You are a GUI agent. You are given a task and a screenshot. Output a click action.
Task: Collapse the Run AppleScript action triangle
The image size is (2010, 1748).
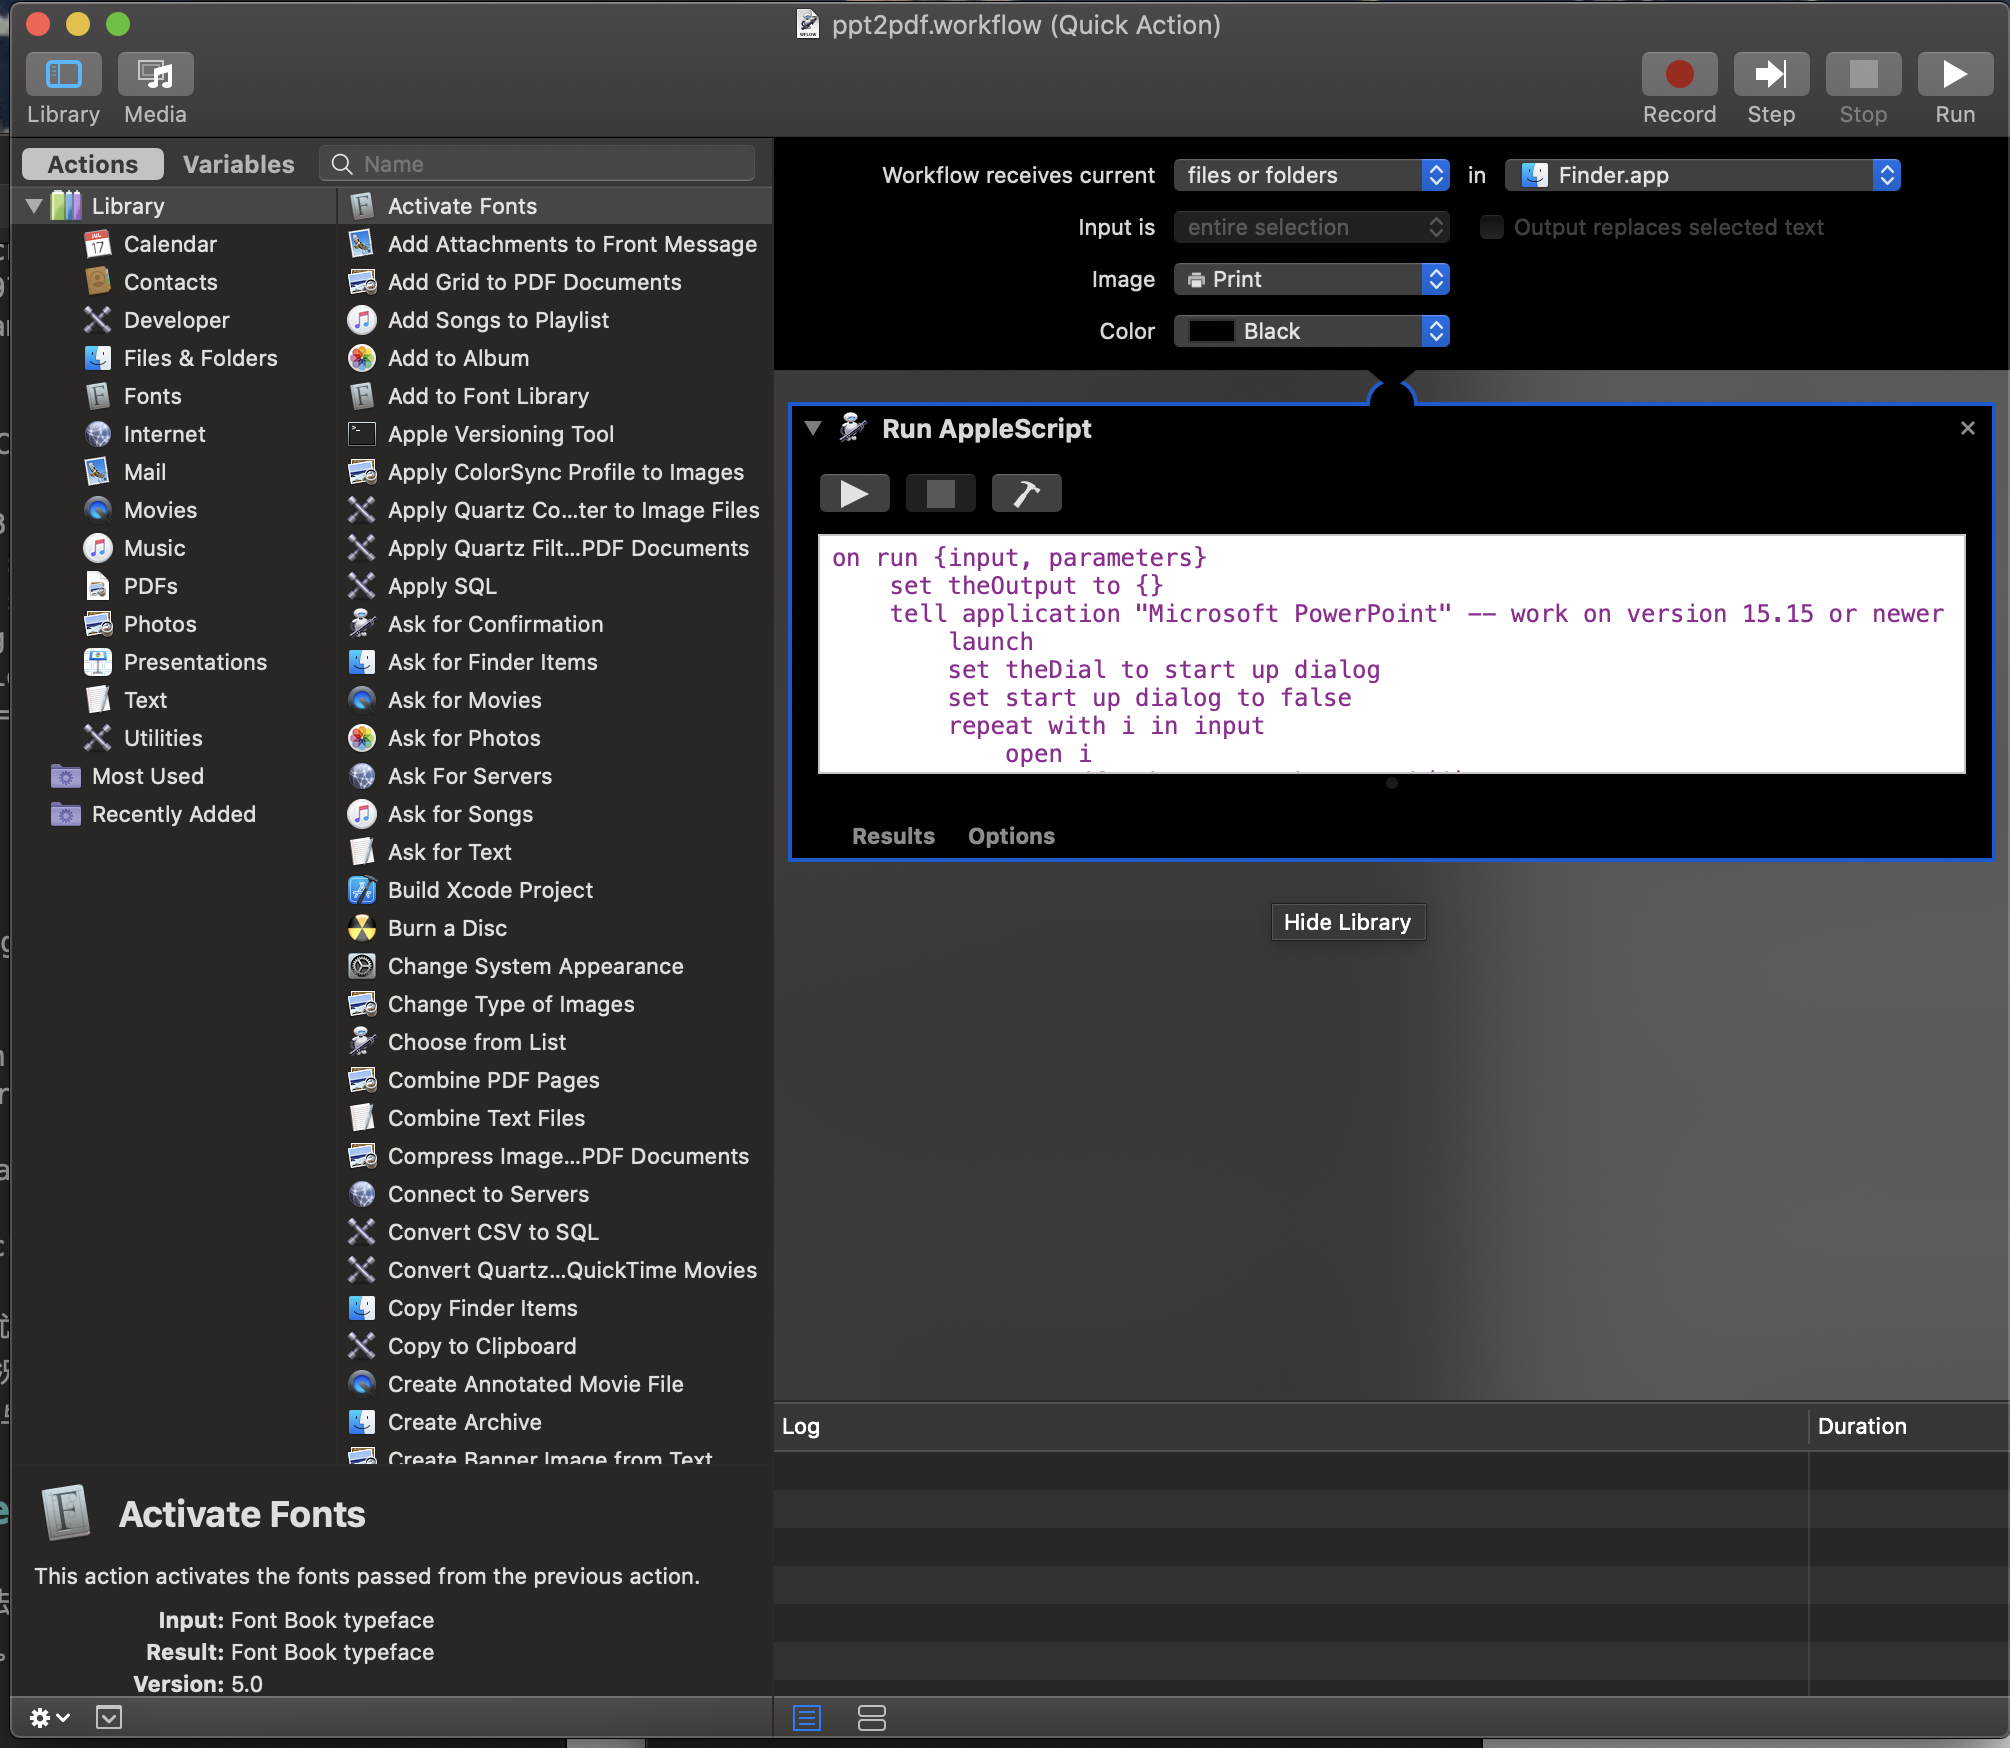[x=813, y=428]
